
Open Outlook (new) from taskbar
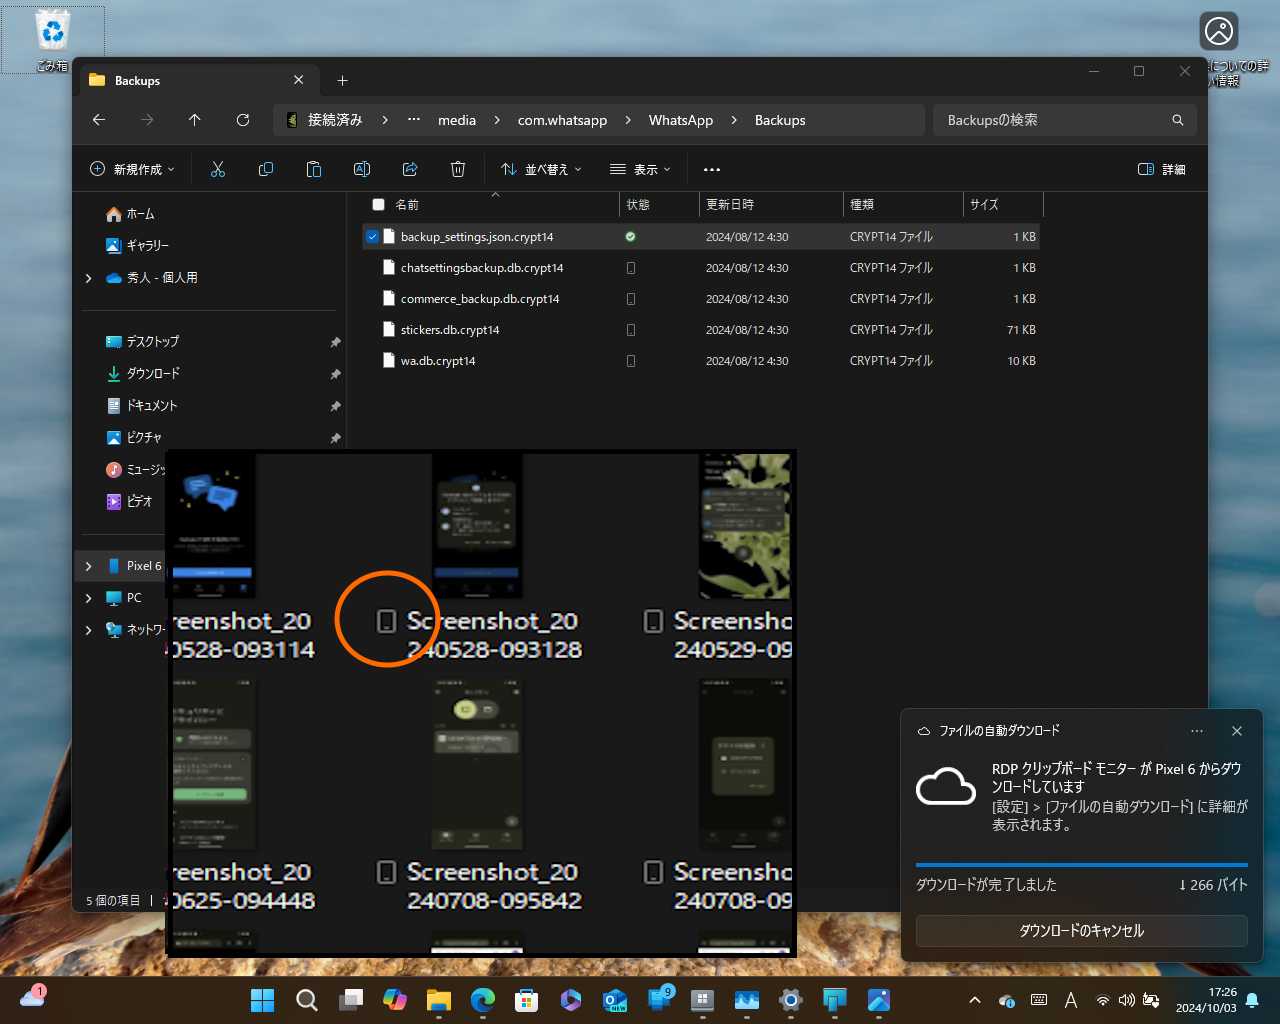coord(615,1000)
